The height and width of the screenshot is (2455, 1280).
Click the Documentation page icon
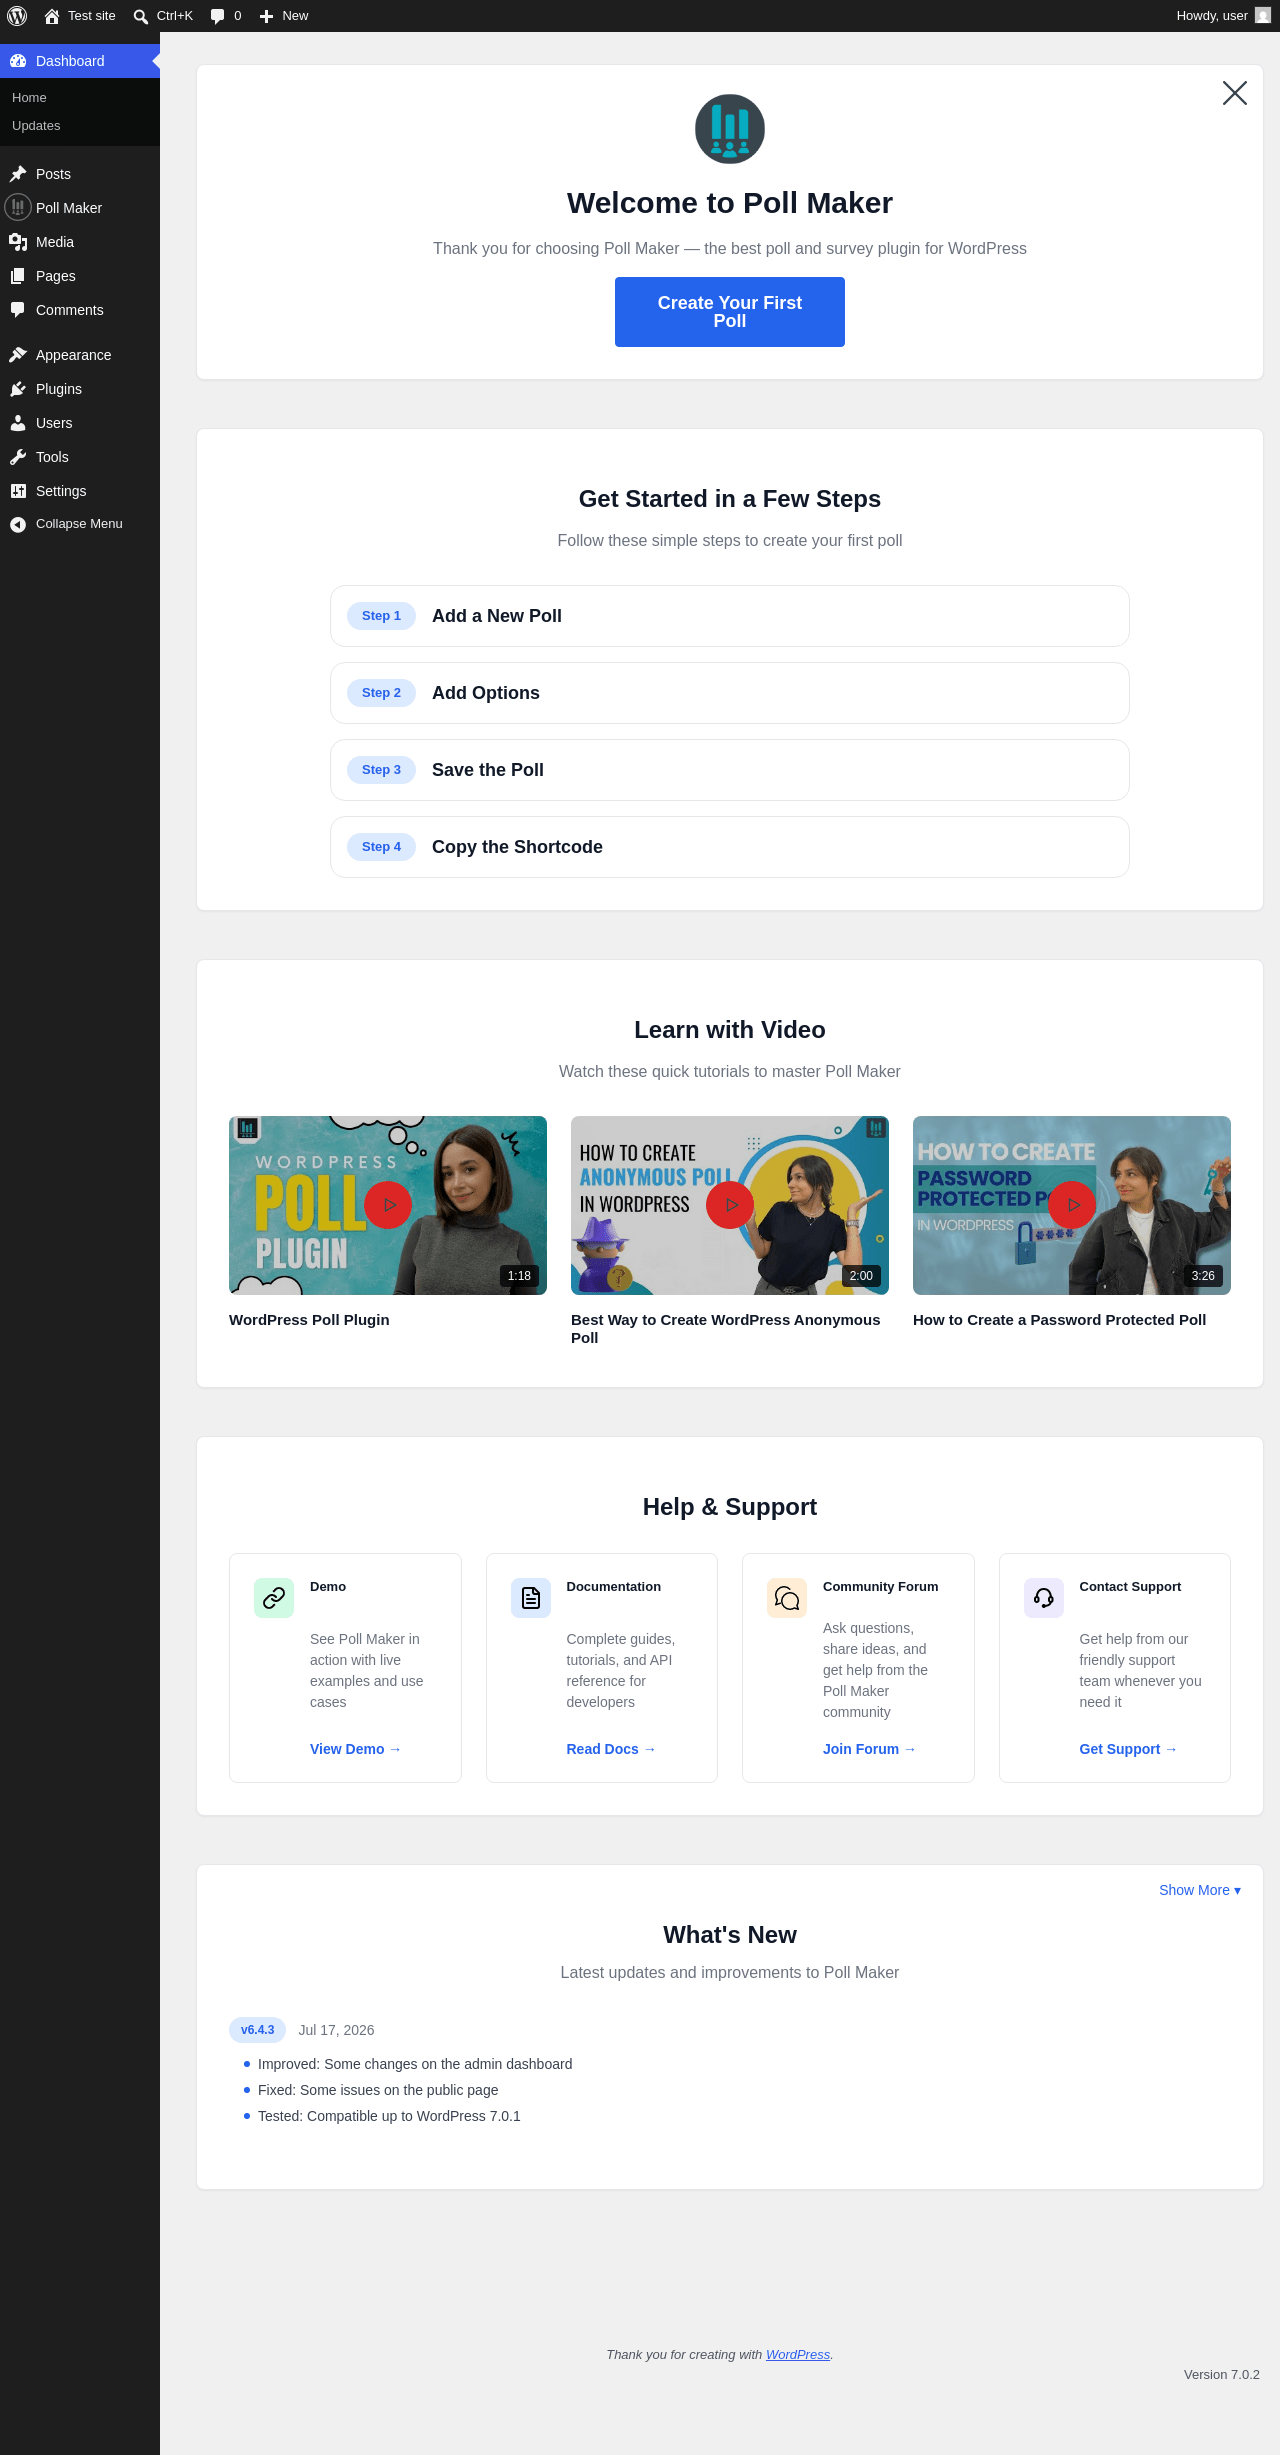point(531,1598)
